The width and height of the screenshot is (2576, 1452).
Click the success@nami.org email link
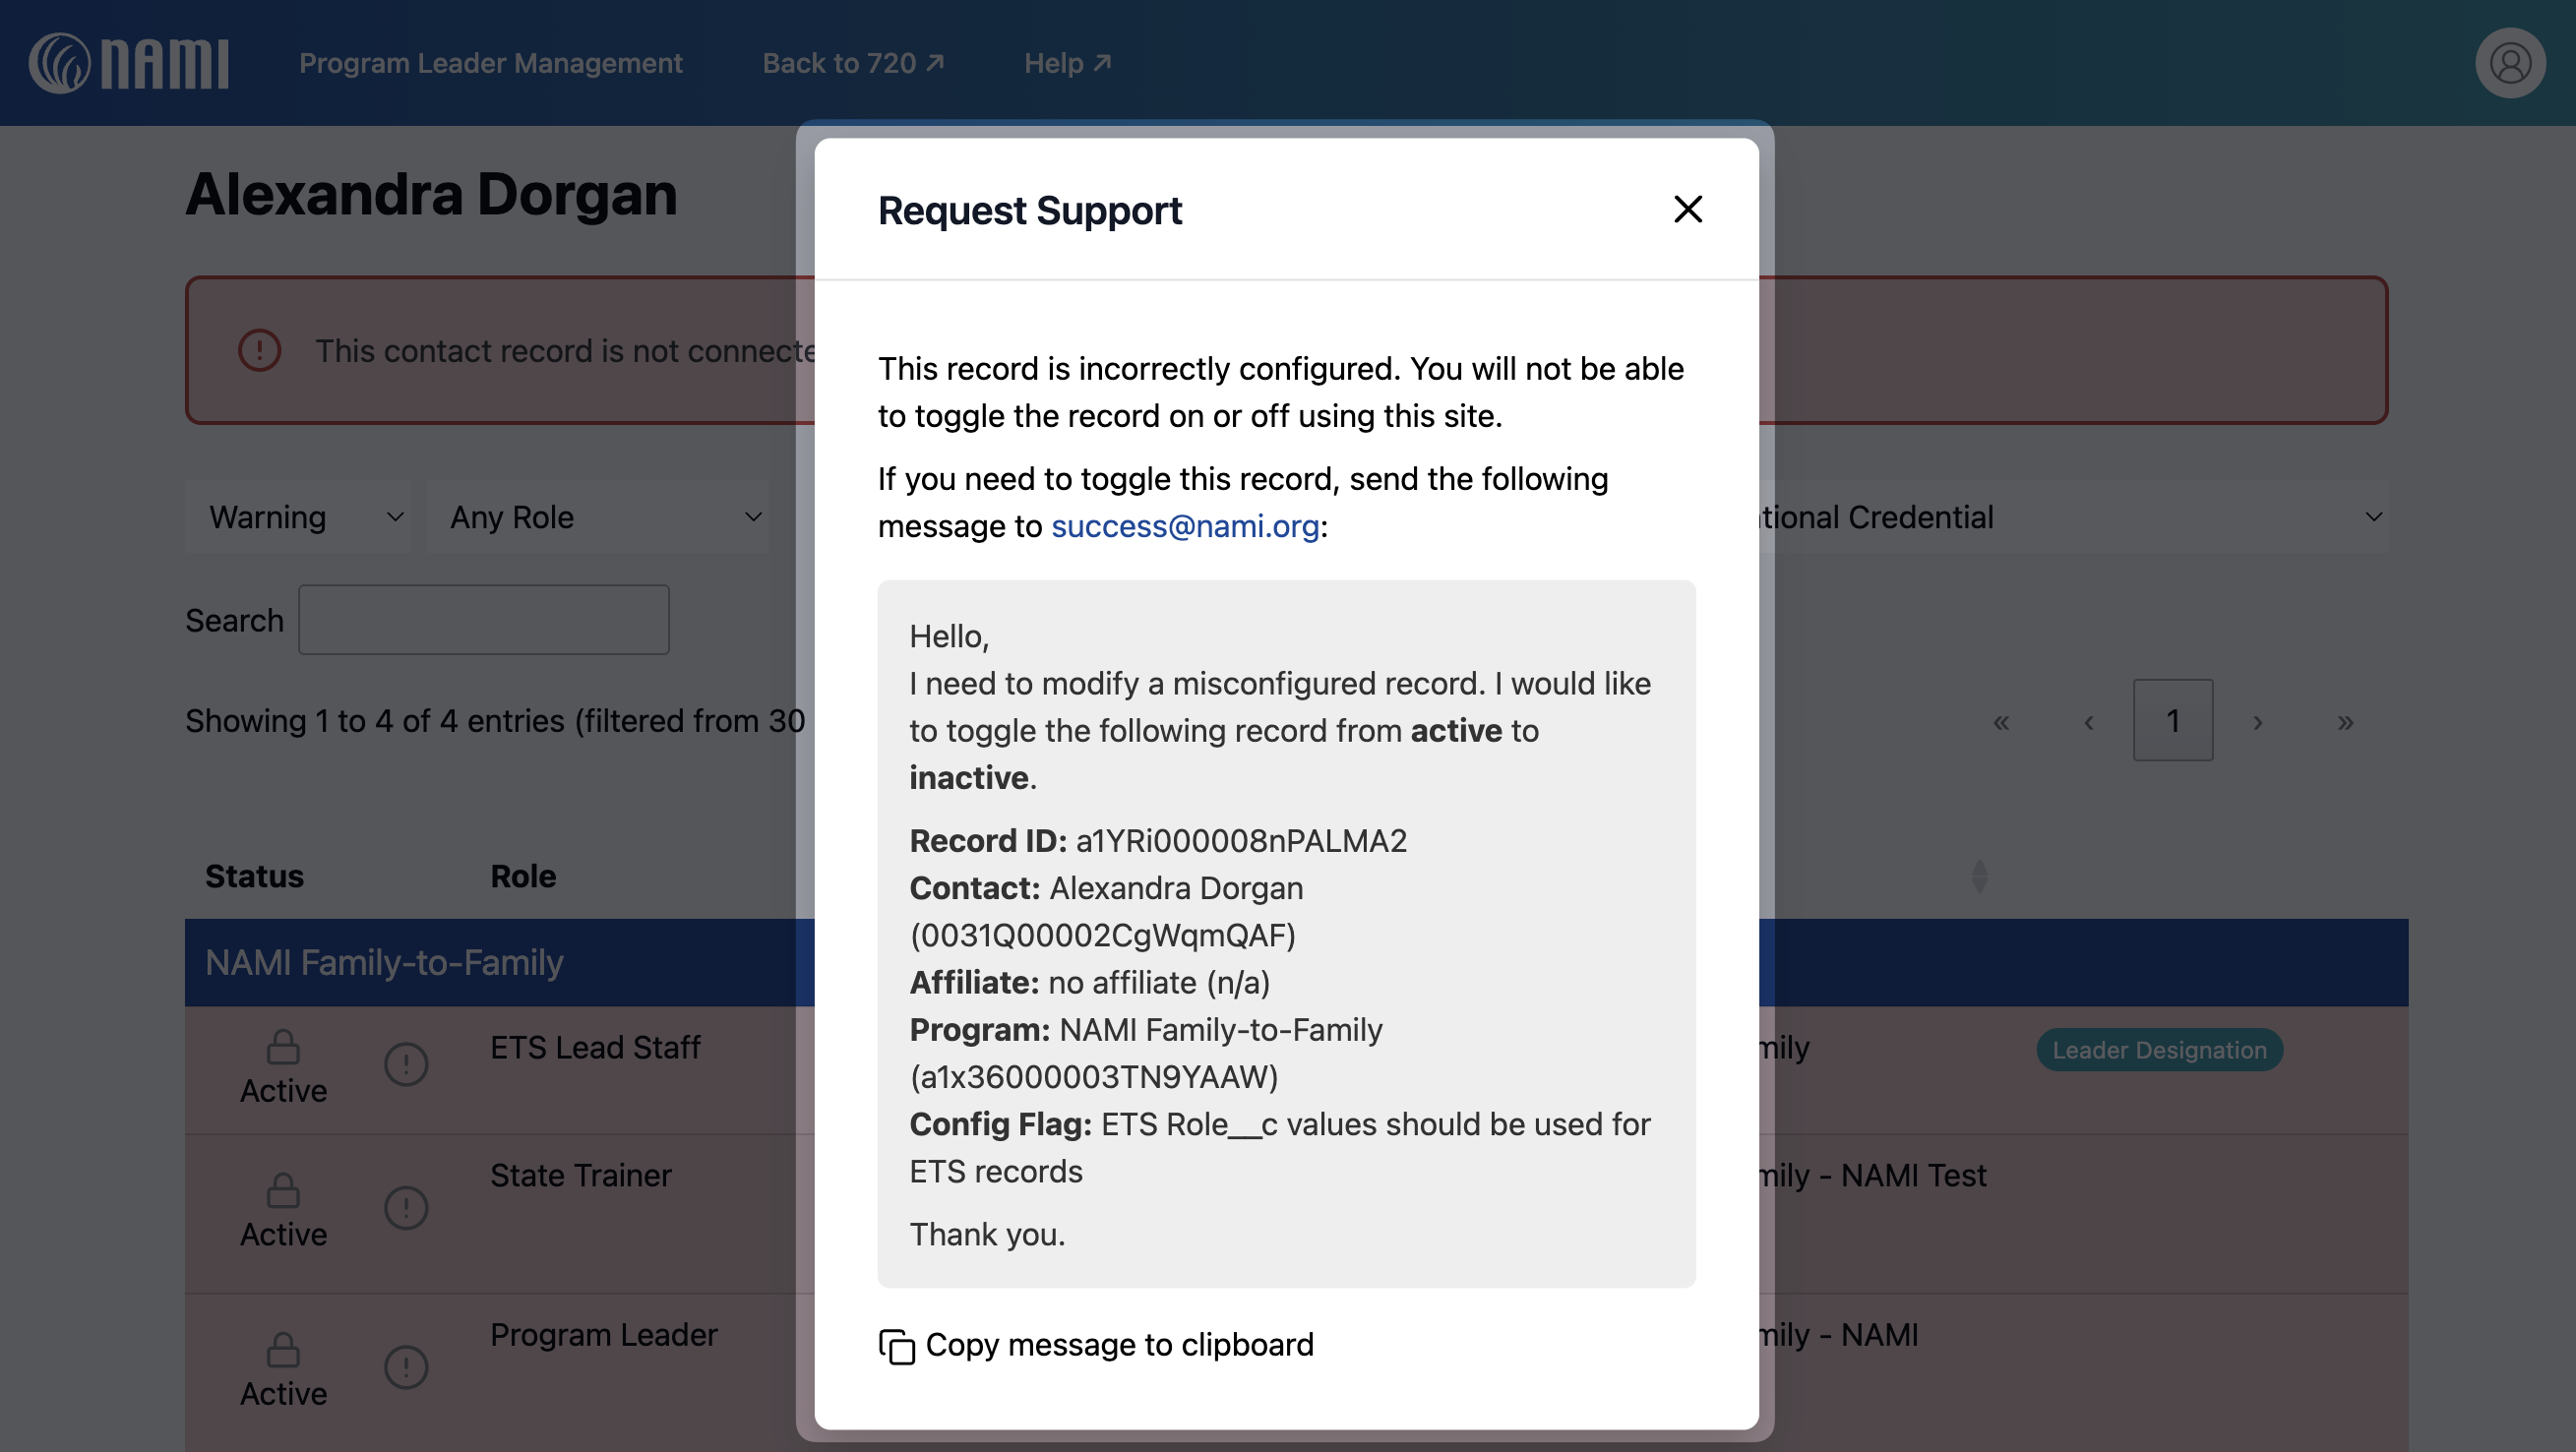coord(1184,526)
